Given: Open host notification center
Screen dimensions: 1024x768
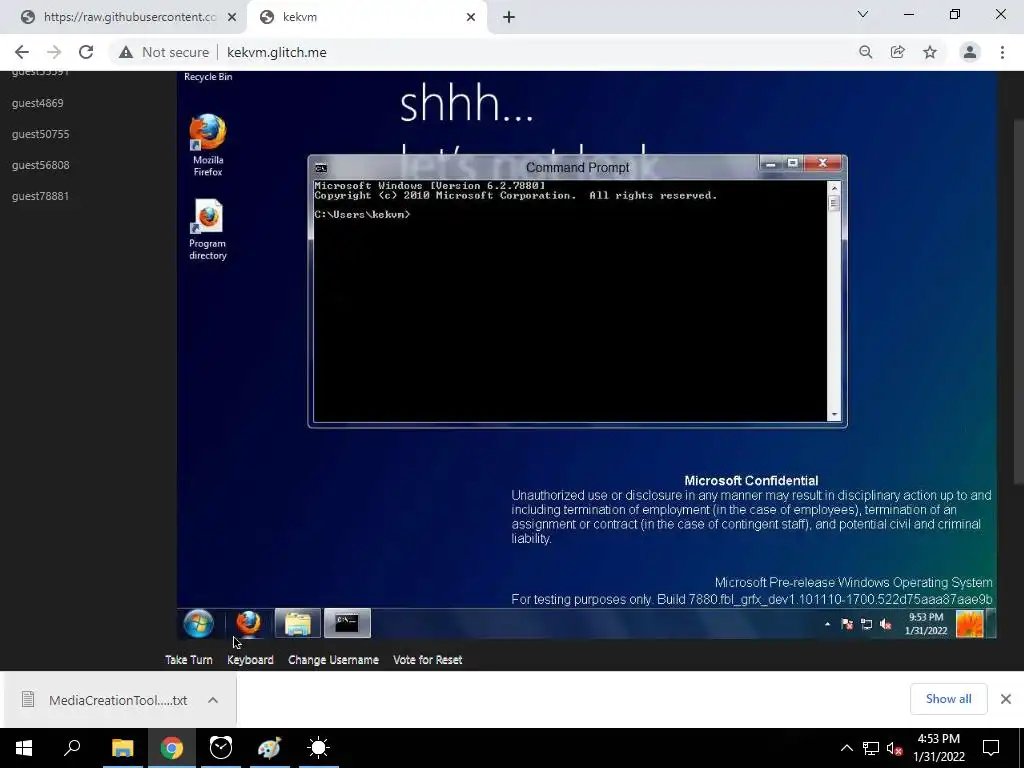Looking at the screenshot, I should [x=991, y=748].
